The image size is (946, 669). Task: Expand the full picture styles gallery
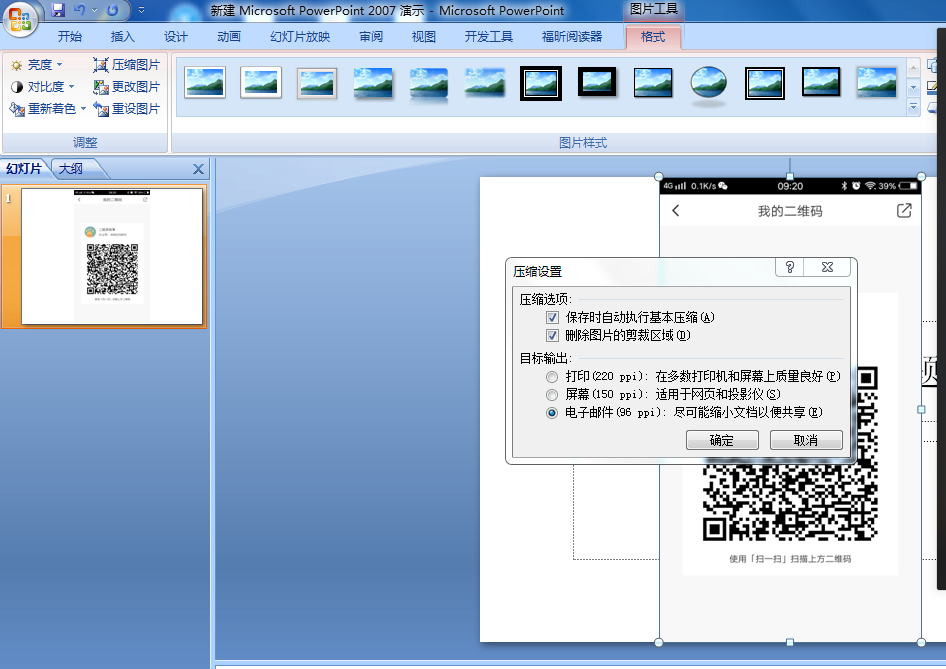pos(913,108)
